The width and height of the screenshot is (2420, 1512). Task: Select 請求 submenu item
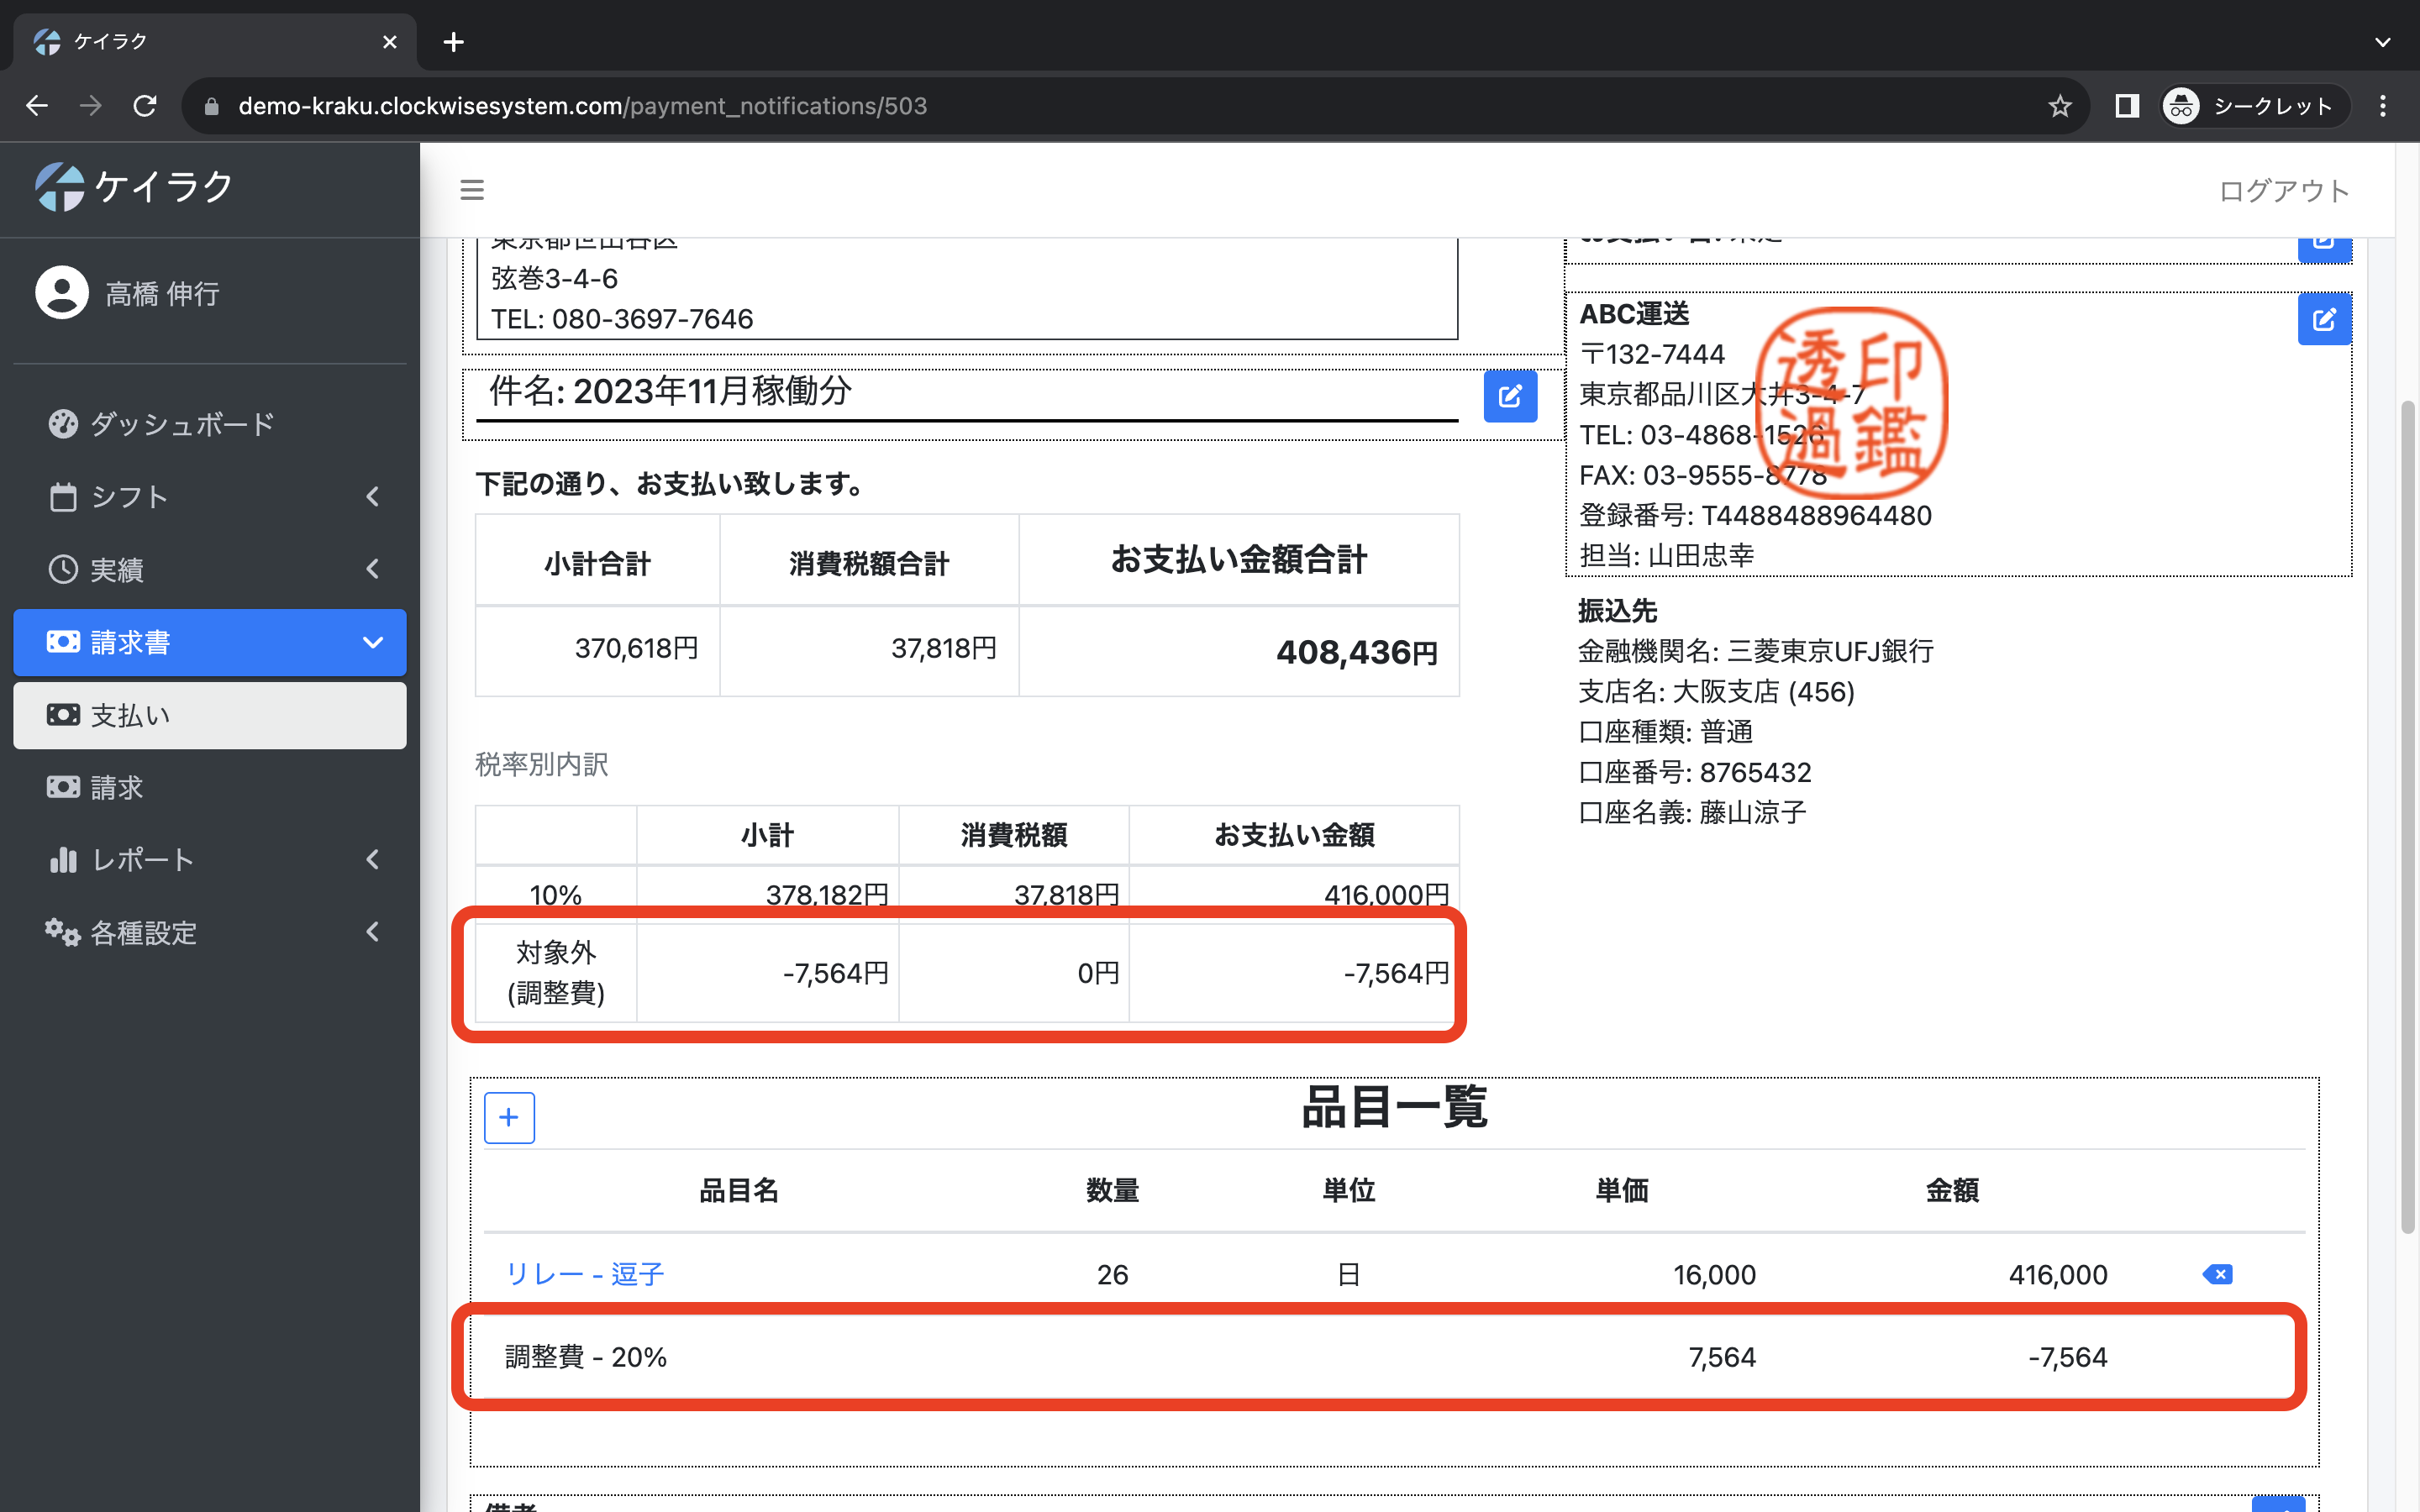point(210,788)
